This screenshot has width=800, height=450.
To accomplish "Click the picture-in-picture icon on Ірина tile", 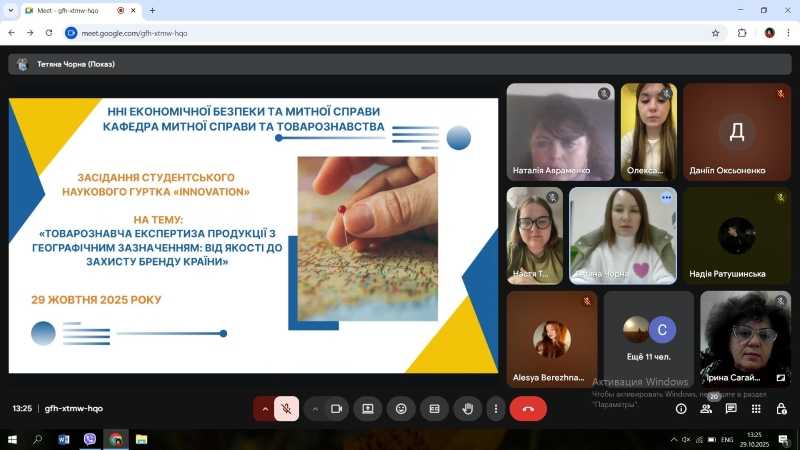I will point(781,378).
